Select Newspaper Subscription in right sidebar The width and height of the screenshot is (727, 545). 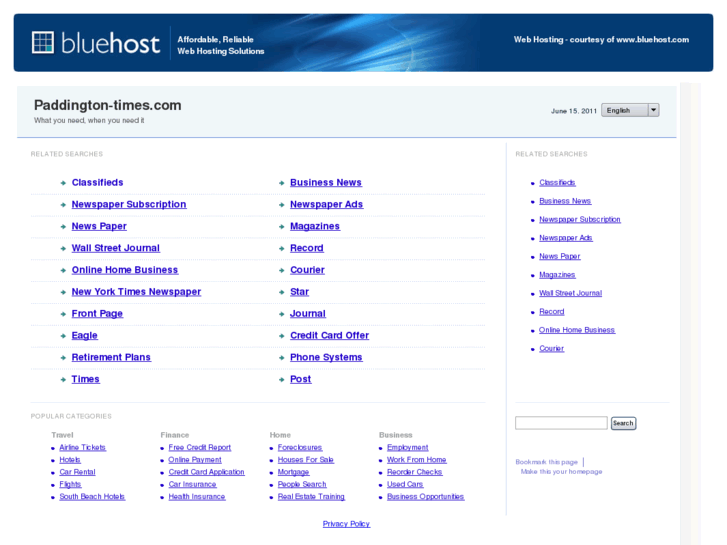tap(580, 219)
